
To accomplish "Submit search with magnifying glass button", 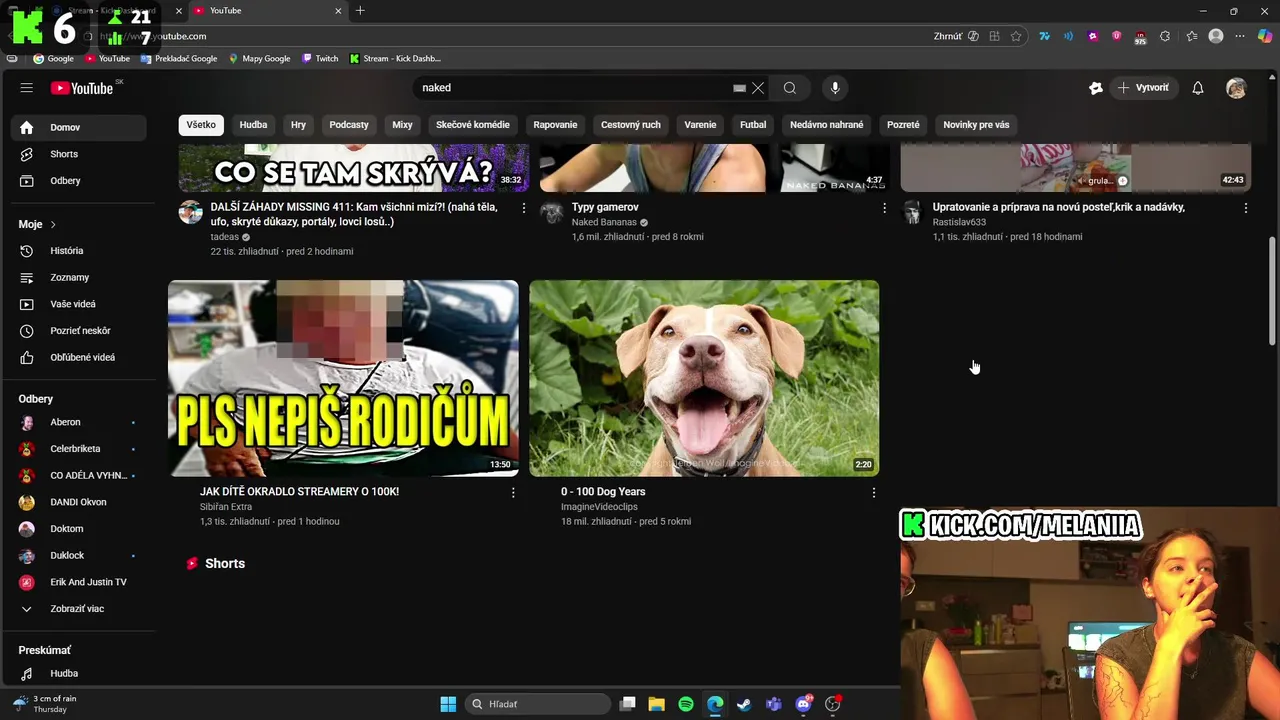I will (x=790, y=88).
